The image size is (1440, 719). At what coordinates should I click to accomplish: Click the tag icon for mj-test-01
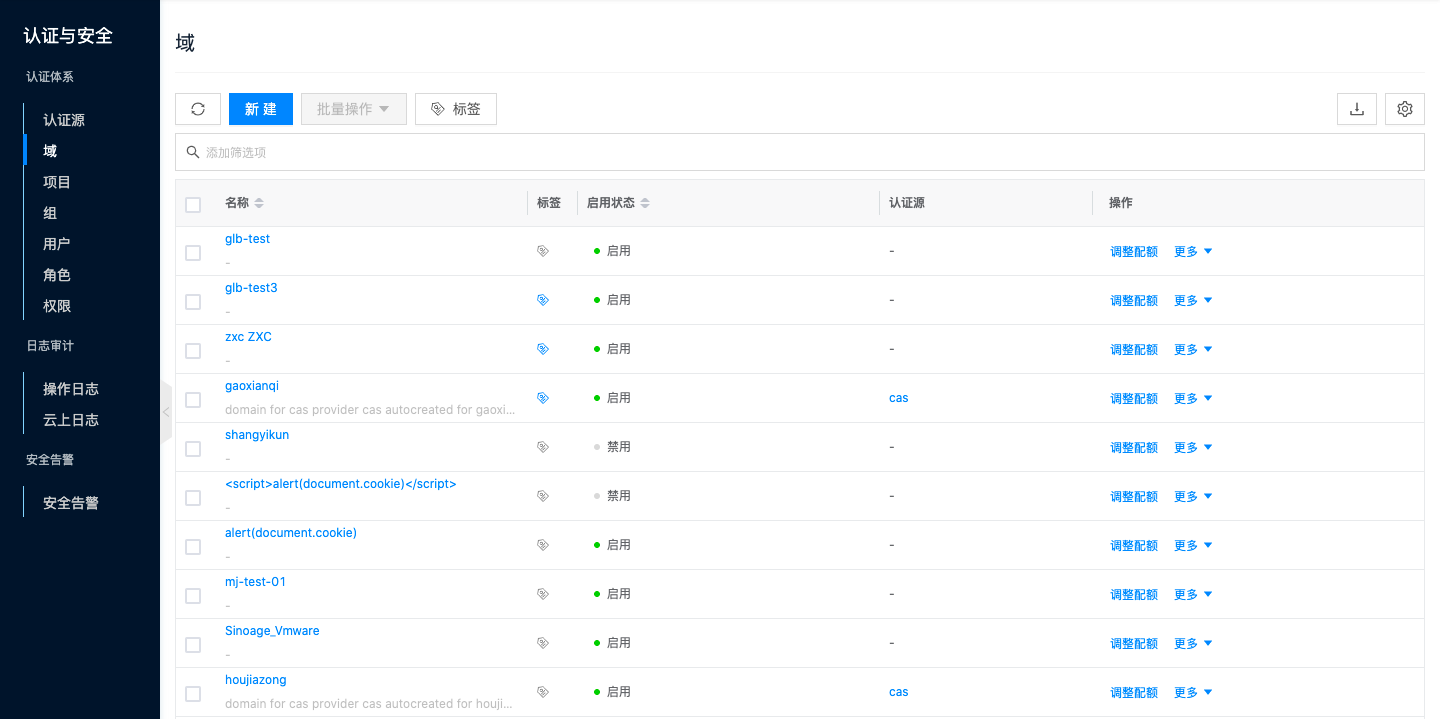point(543,594)
